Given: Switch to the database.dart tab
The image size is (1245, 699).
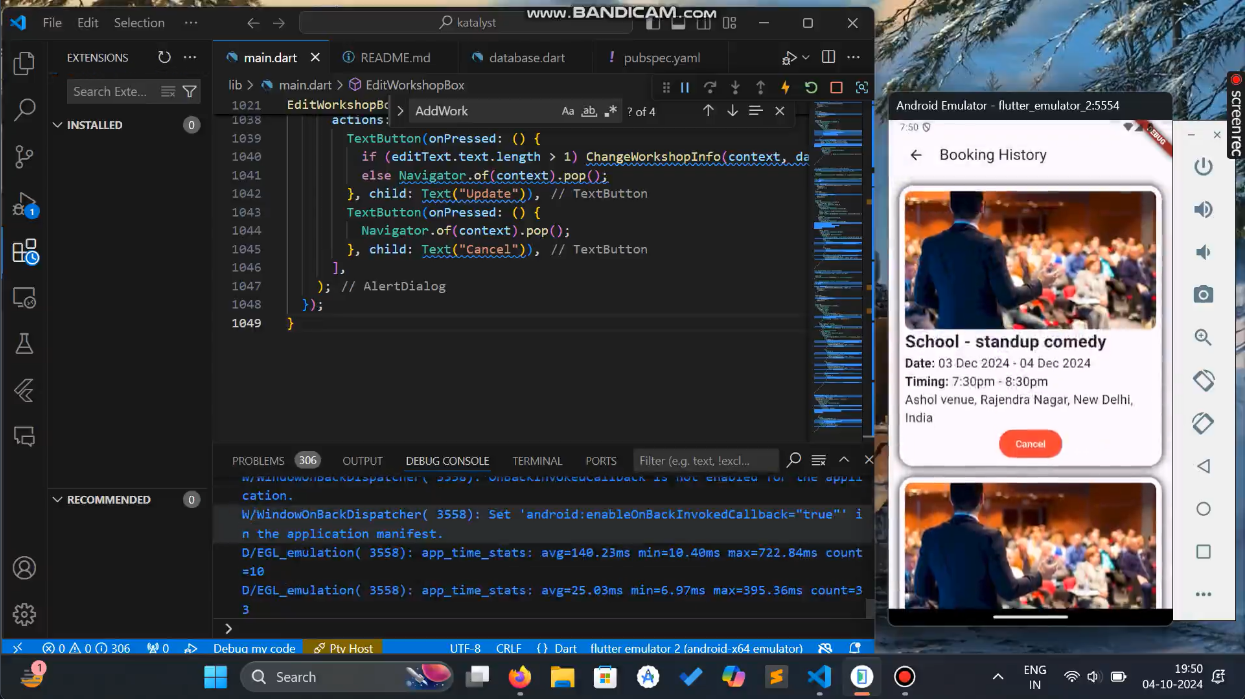Looking at the screenshot, I should 526,58.
